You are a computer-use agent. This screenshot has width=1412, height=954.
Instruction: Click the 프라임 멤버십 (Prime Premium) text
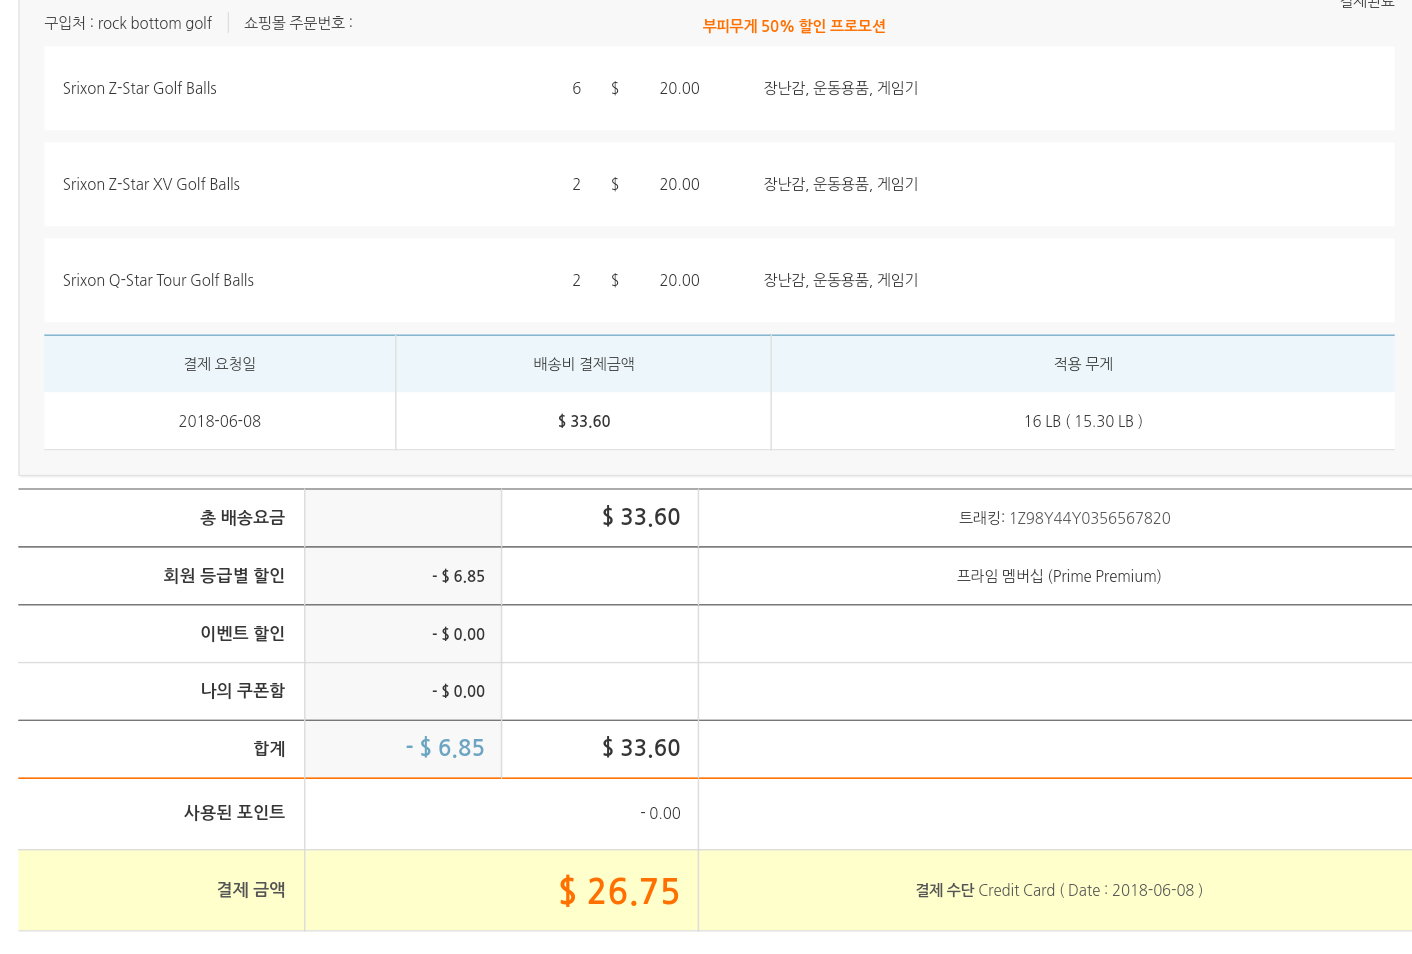[1059, 576]
